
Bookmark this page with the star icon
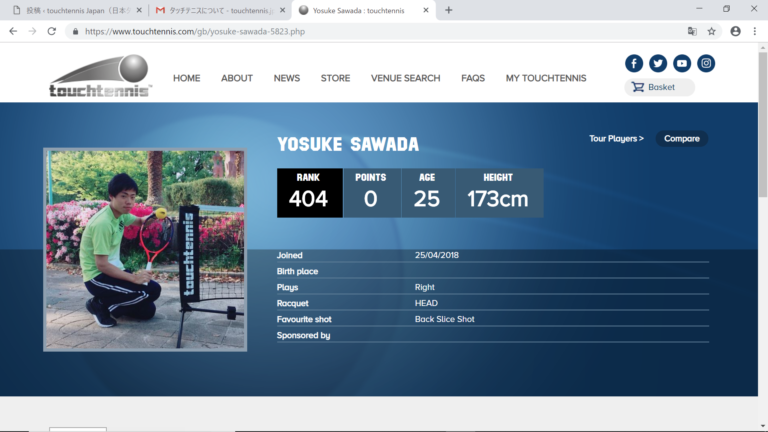tap(711, 31)
